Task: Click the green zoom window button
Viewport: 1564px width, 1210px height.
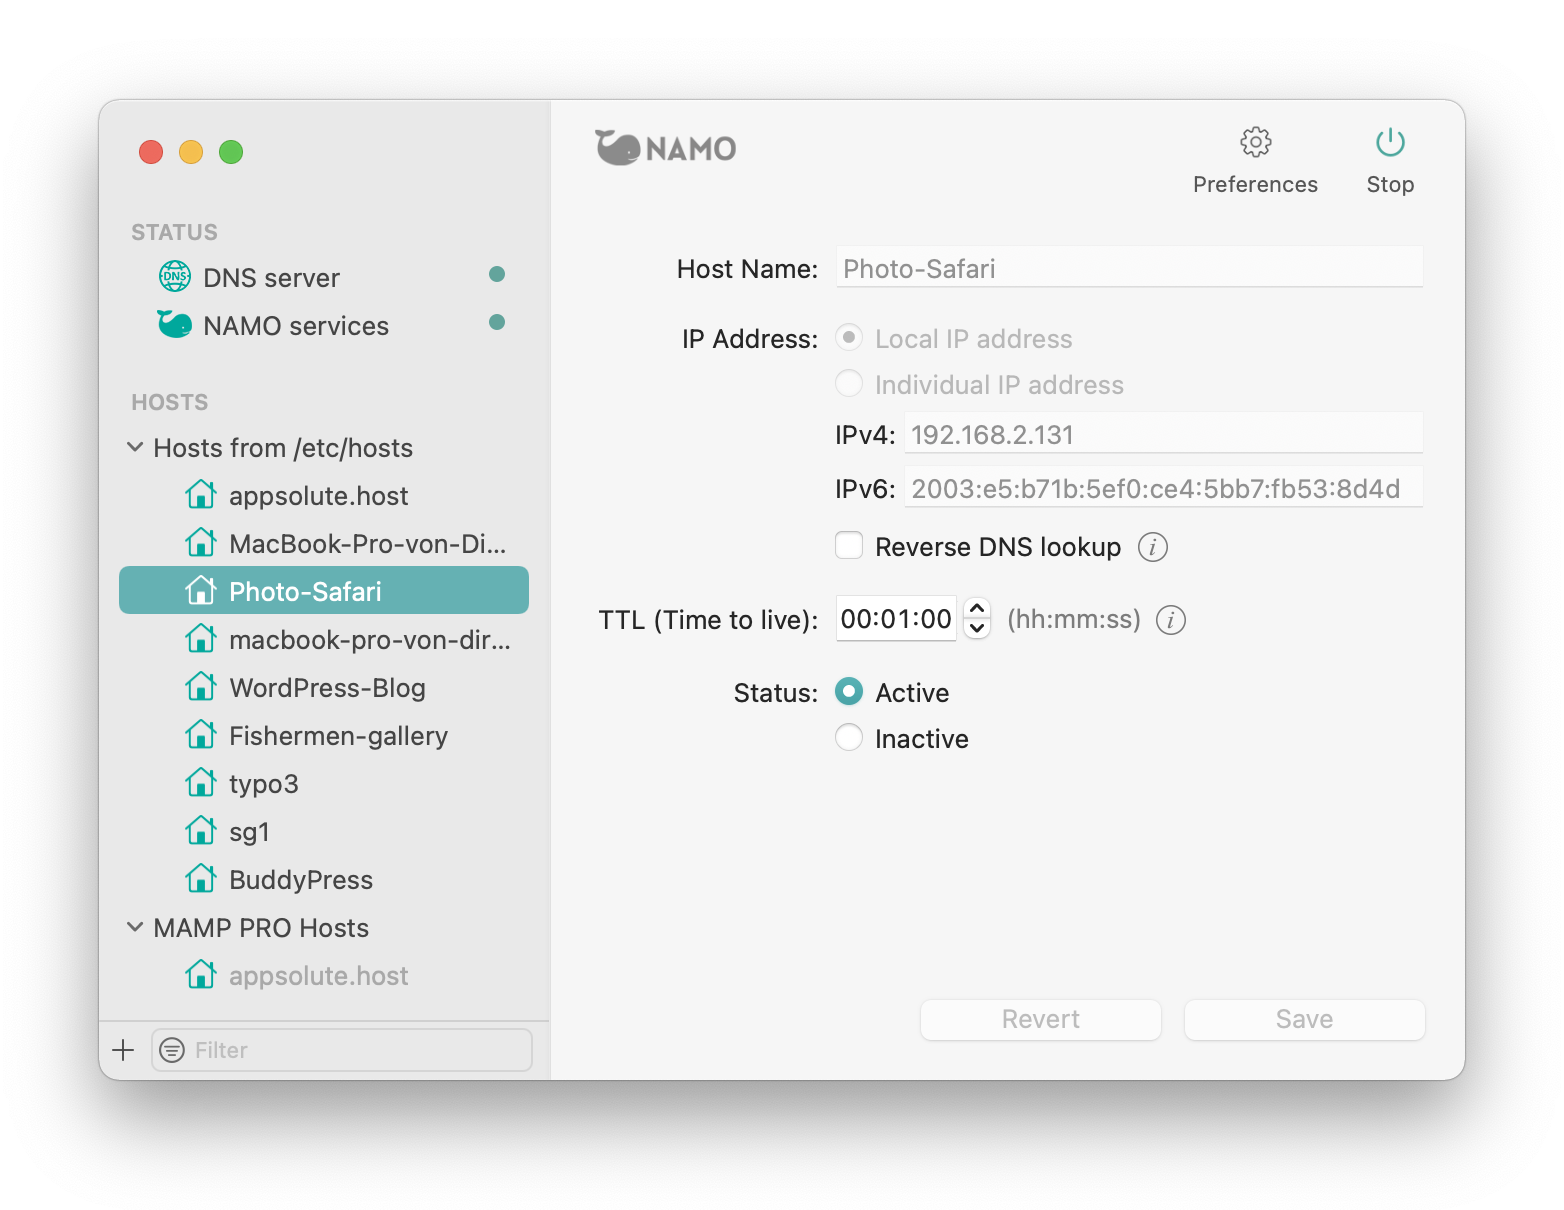Action: 231,152
